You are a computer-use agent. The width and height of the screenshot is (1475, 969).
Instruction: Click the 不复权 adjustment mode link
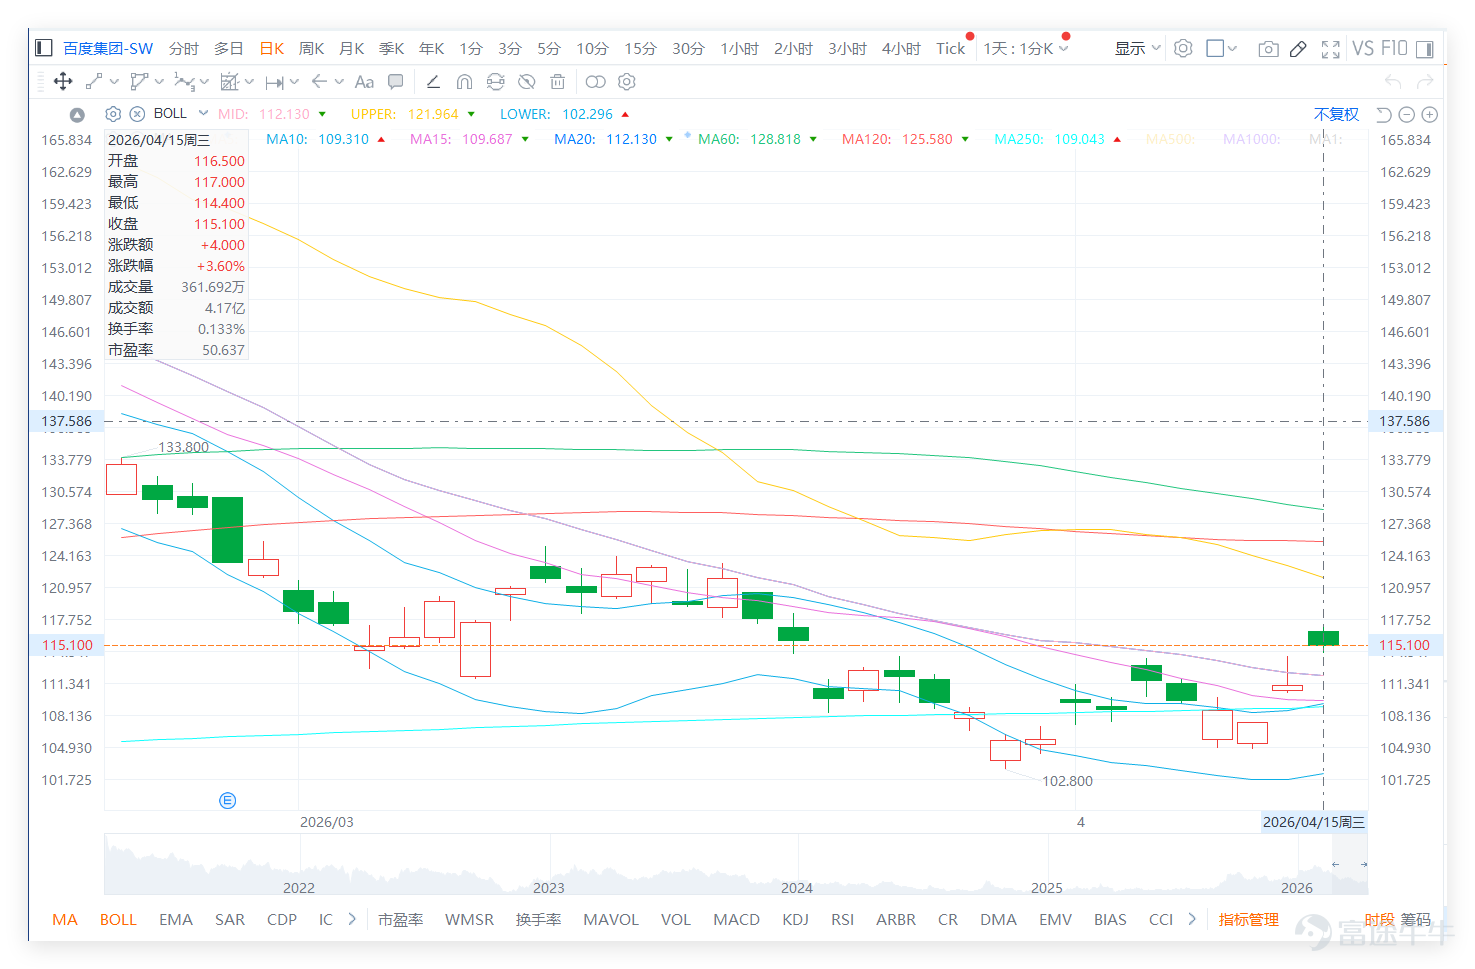pos(1336,114)
